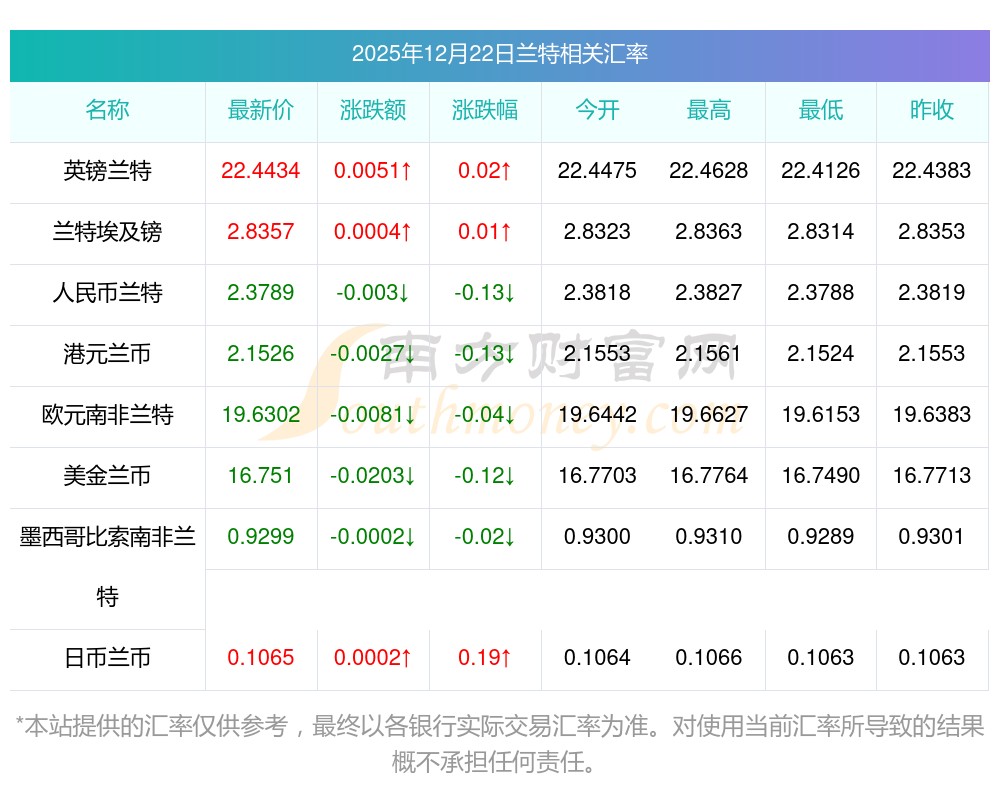The image size is (1000, 793).
Task: Select low value 19.6153
Action: [820, 415]
